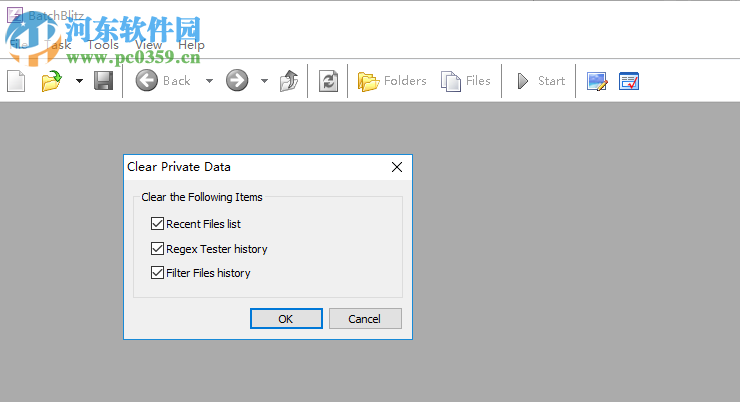Expand the Forward history dropdown arrow
740x402 pixels.
pos(264,81)
